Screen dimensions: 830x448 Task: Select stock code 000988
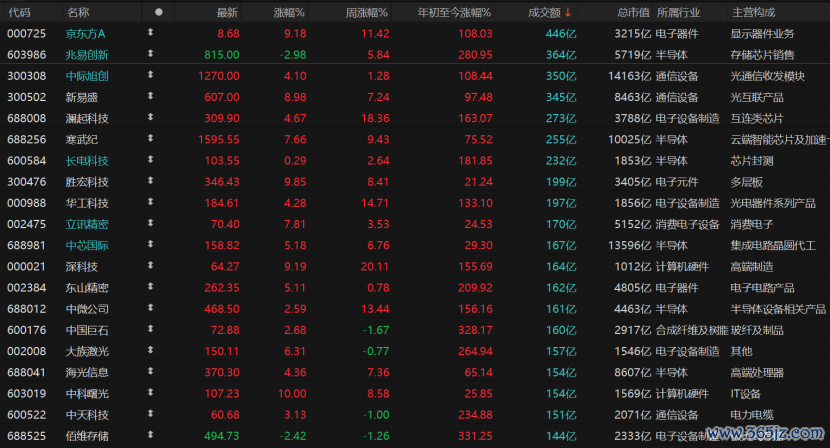26,203
